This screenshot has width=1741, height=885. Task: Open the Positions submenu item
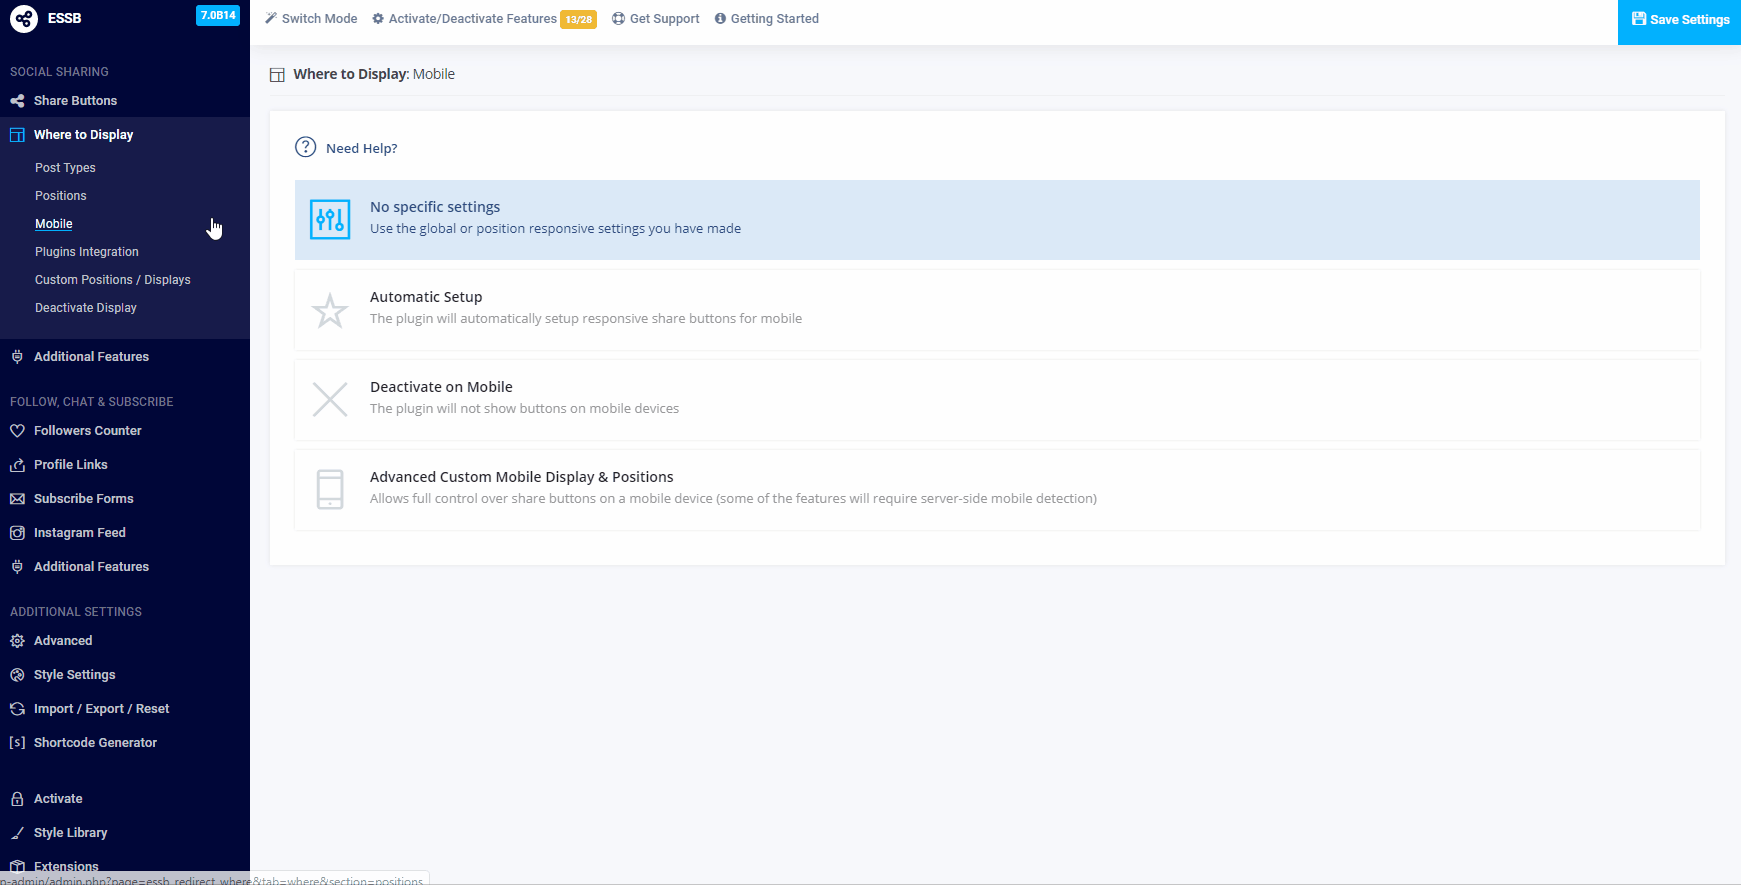[61, 196]
